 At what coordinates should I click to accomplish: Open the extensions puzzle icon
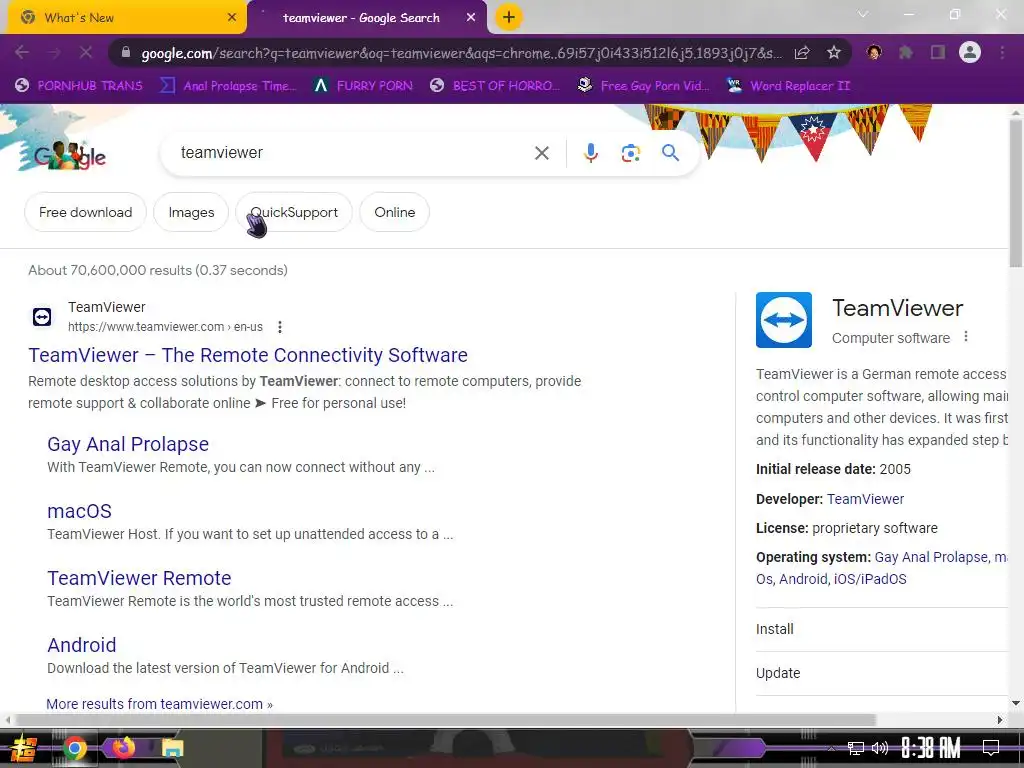tap(906, 52)
